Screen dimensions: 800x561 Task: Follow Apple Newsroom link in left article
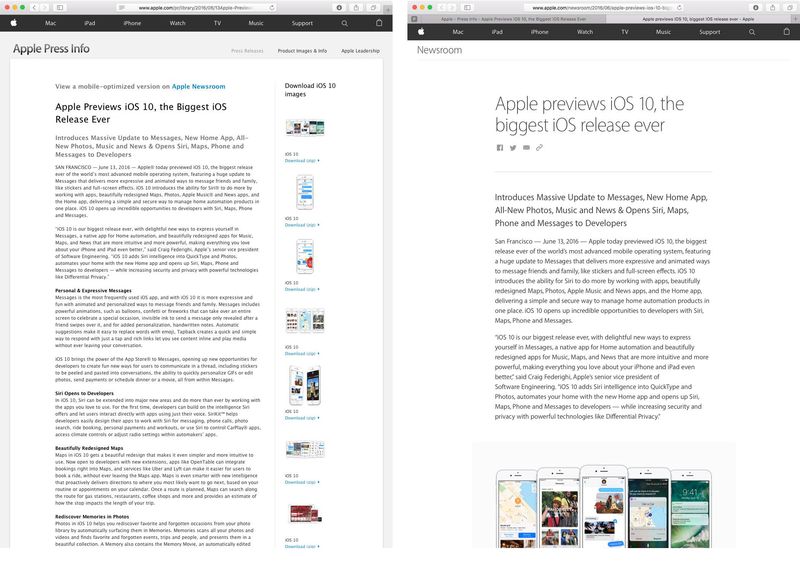tap(198, 87)
